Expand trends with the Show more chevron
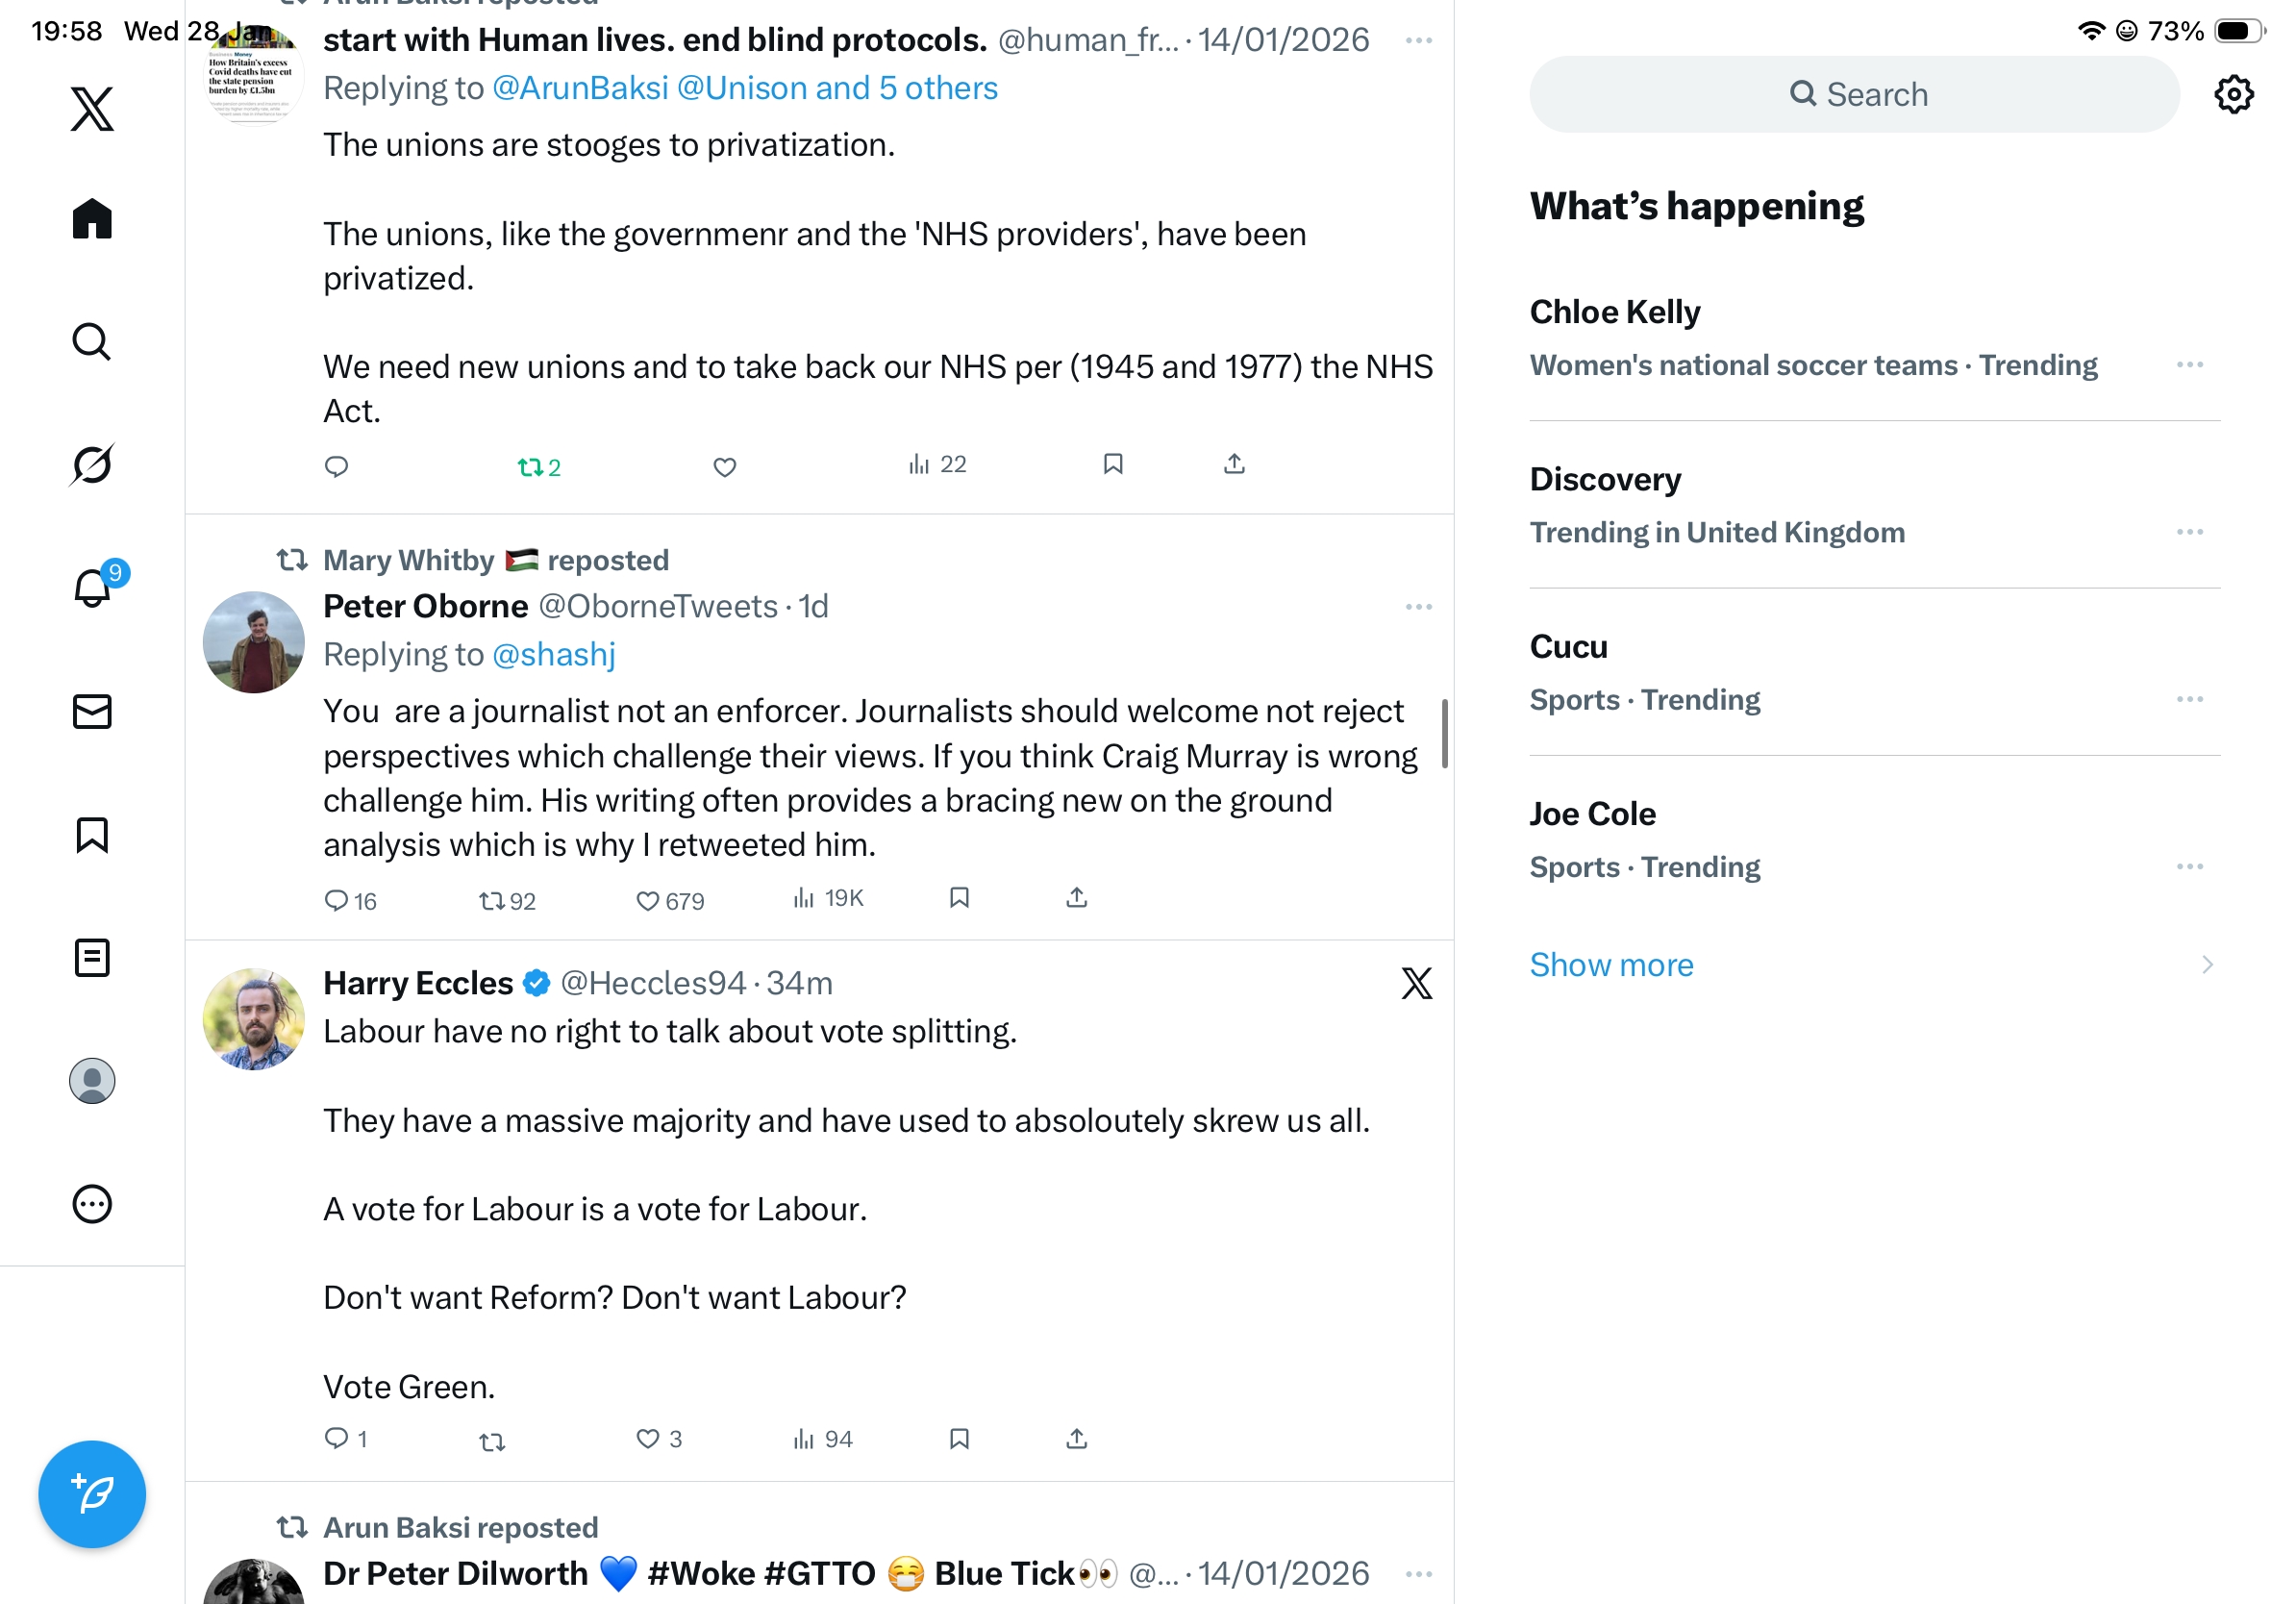 click(x=2206, y=964)
